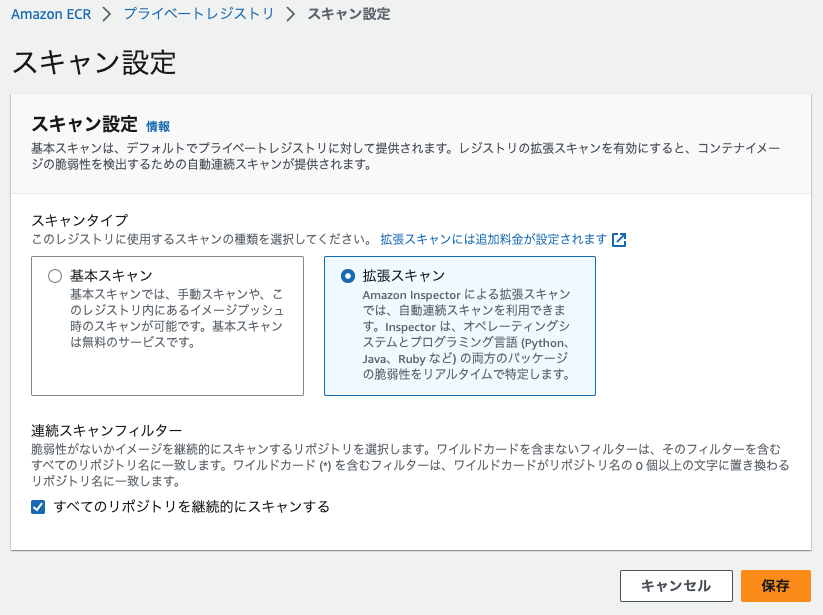The image size is (823, 615).
Task: Open the 拡張スキャン追加料金 pricing link
Action: tap(494, 239)
